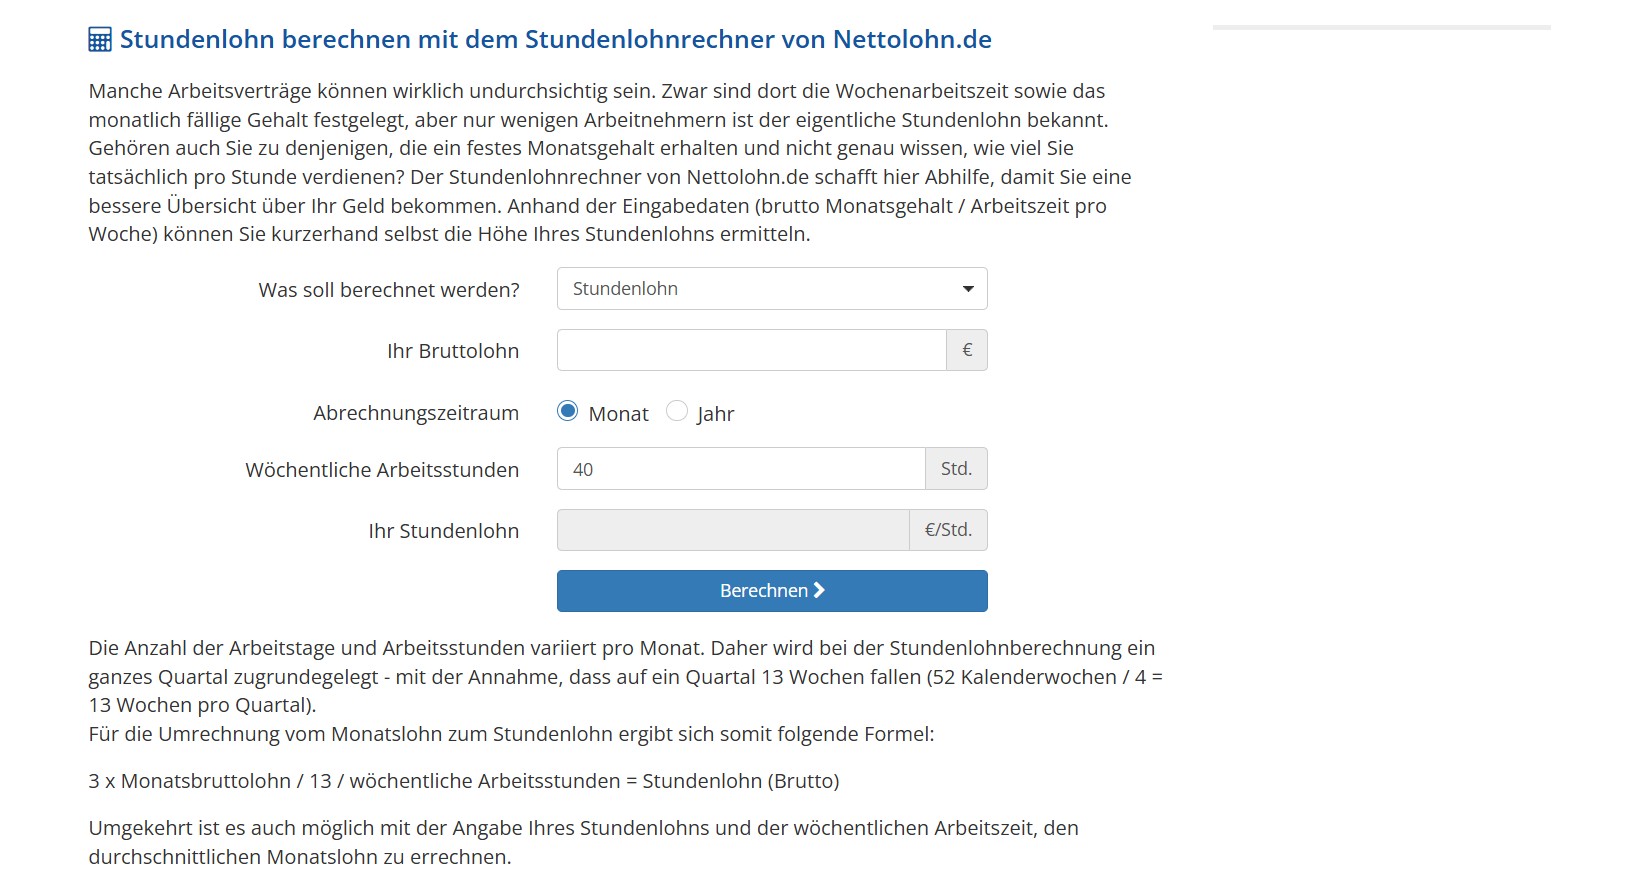
Task: Select the Monat radio button
Action: (x=568, y=411)
